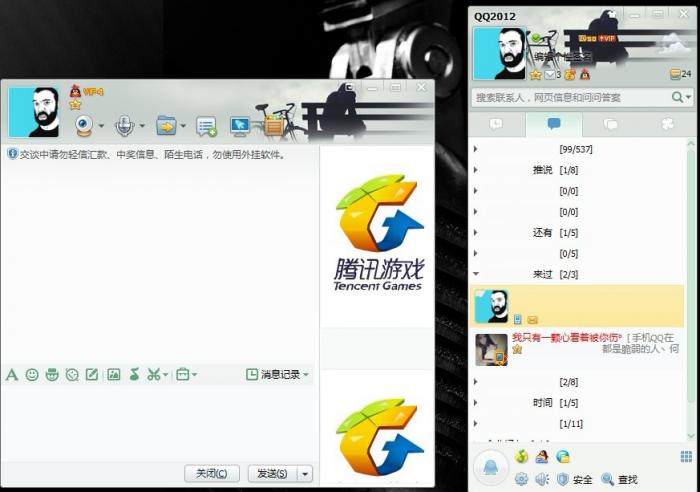
Task: Open the magic emoticon (hat face) picker
Action: [52, 374]
